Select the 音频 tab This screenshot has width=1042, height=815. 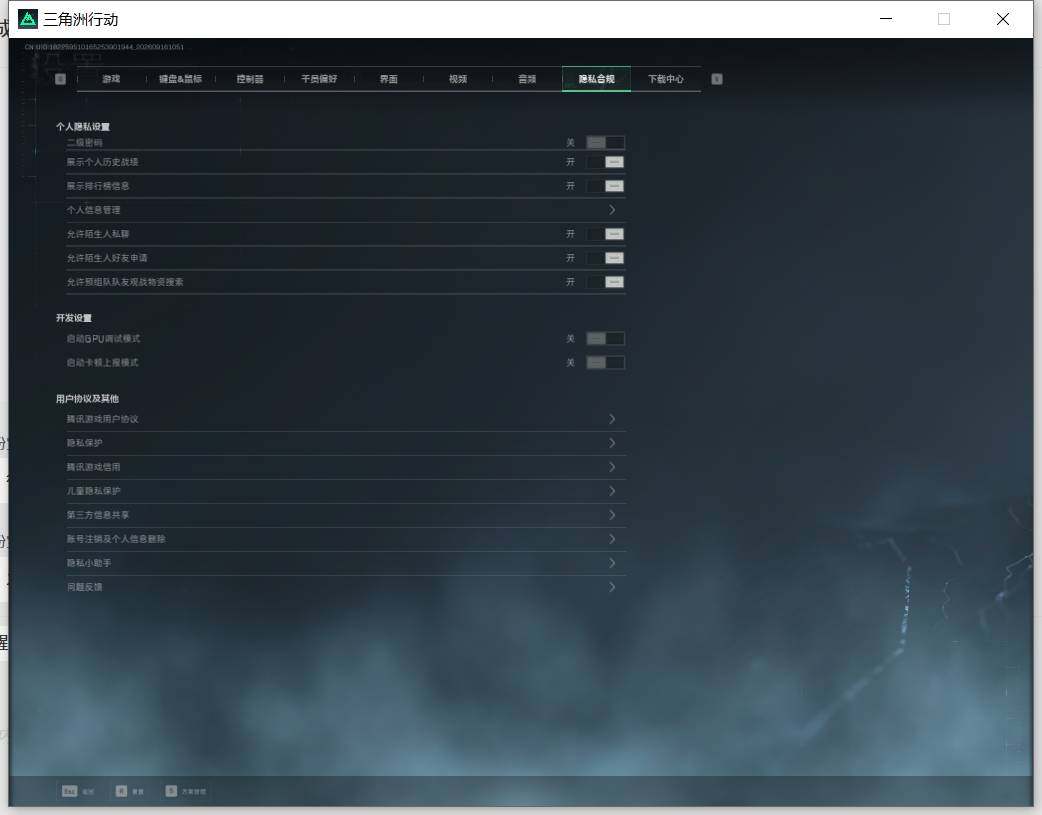click(527, 79)
